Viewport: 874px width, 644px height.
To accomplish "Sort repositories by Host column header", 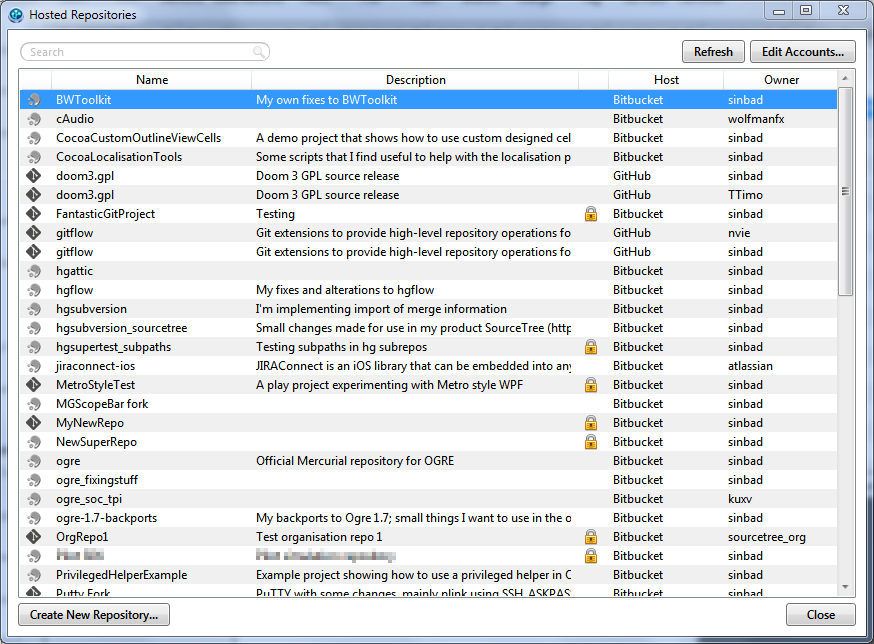I will point(666,80).
